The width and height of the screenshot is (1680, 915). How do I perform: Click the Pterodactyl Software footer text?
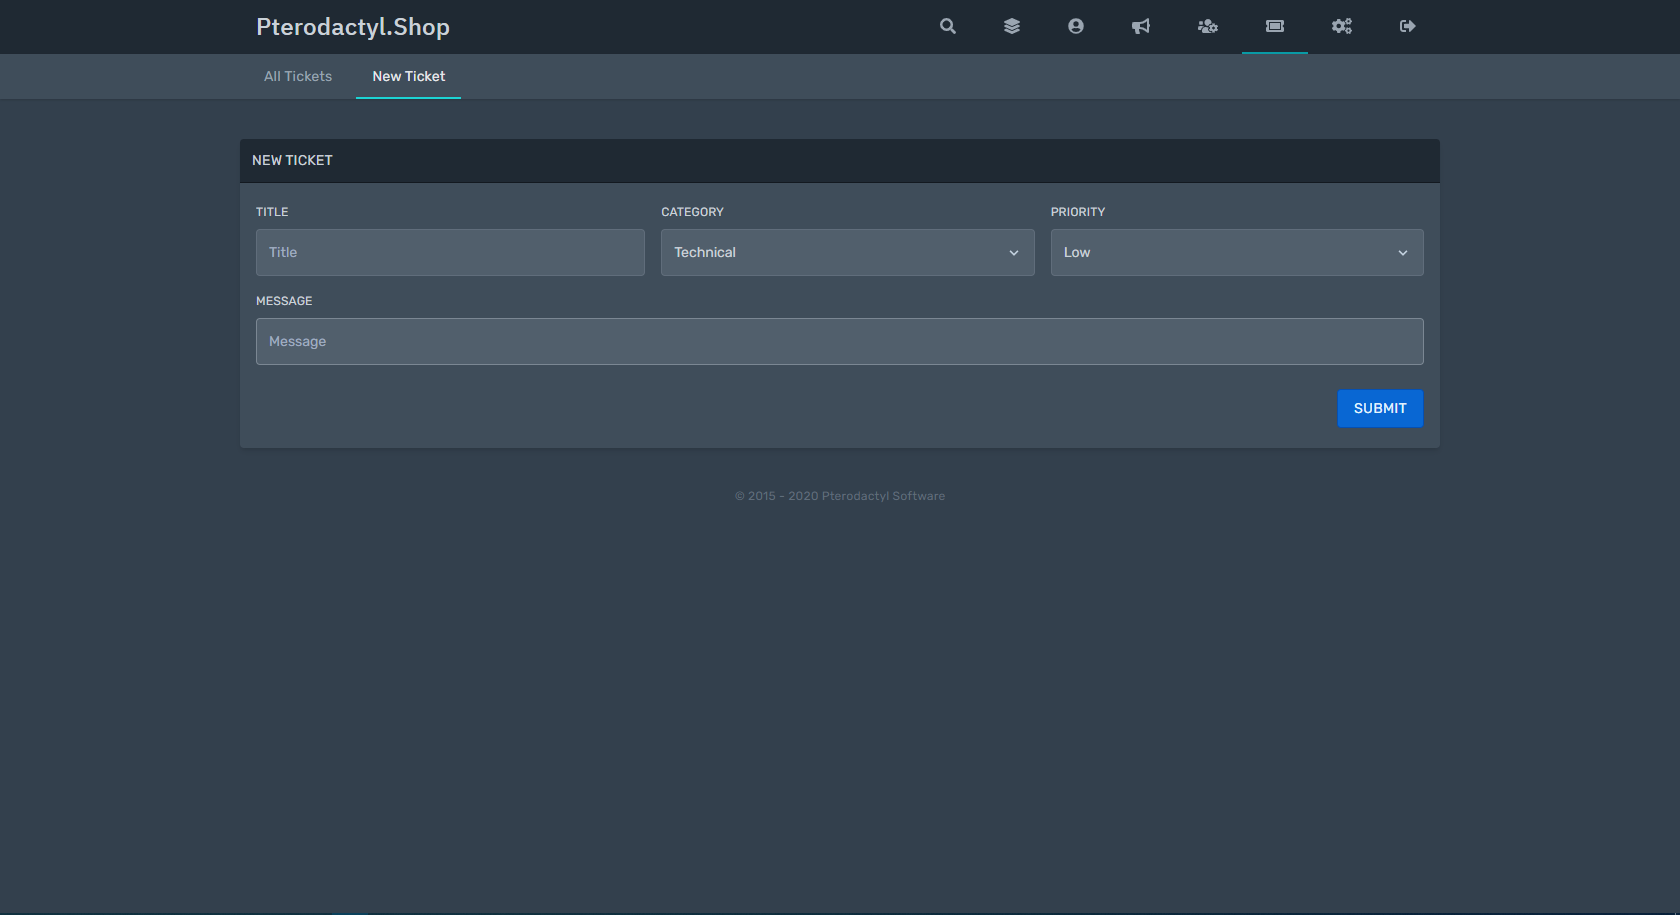[x=882, y=496]
